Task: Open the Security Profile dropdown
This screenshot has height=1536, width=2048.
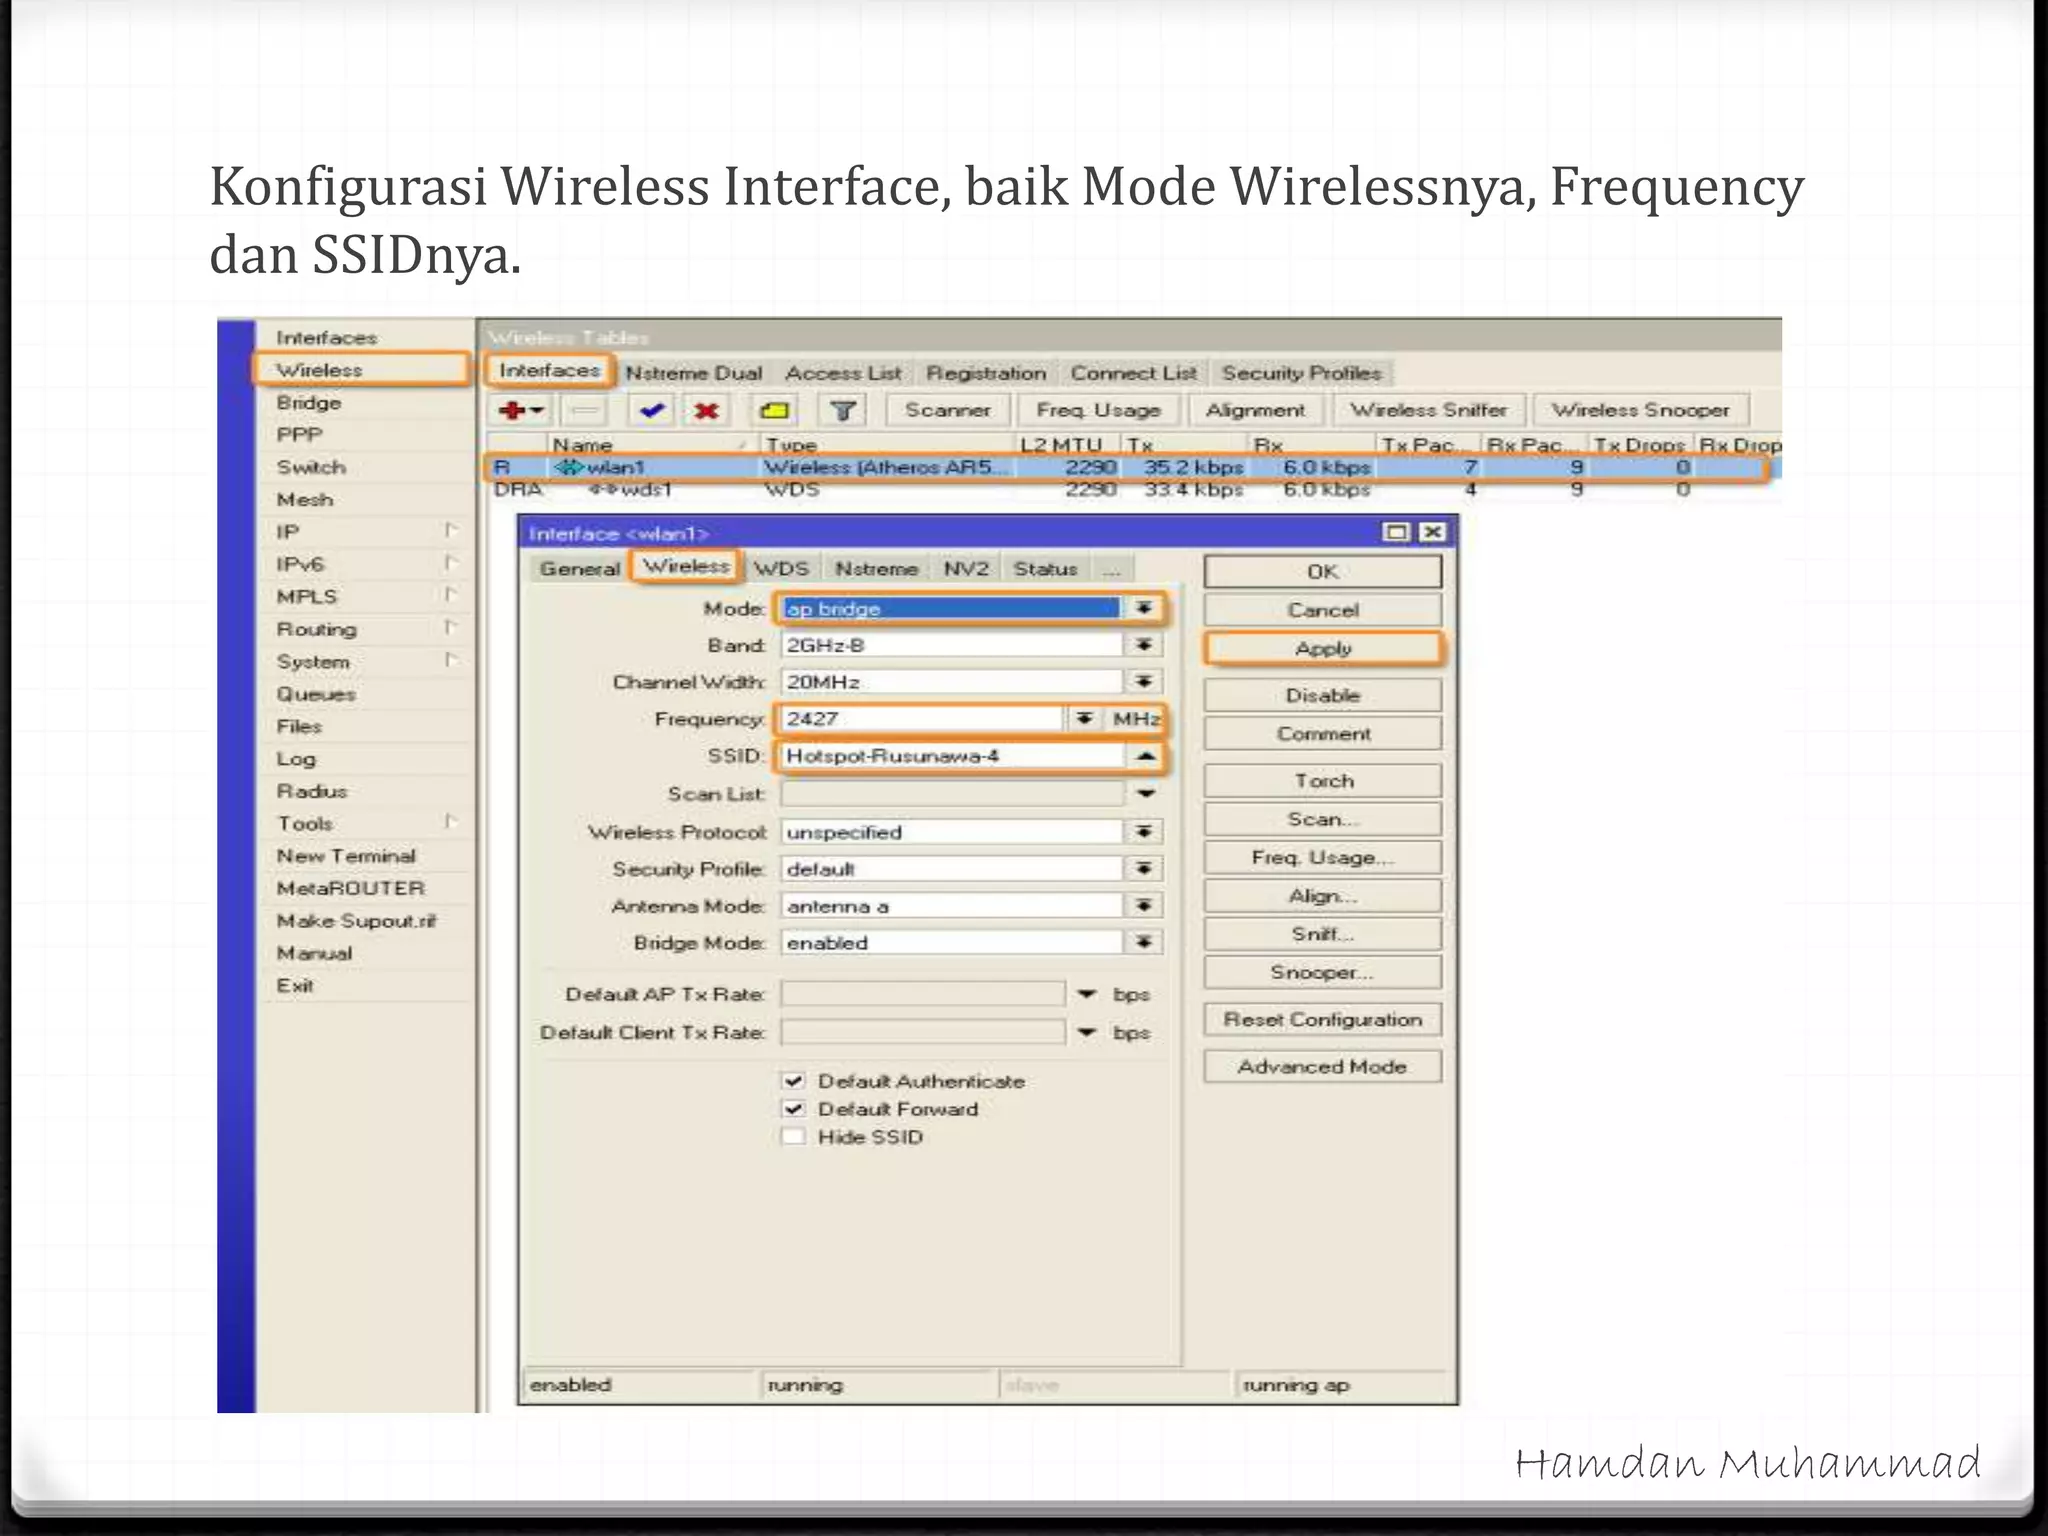Action: [x=1144, y=869]
